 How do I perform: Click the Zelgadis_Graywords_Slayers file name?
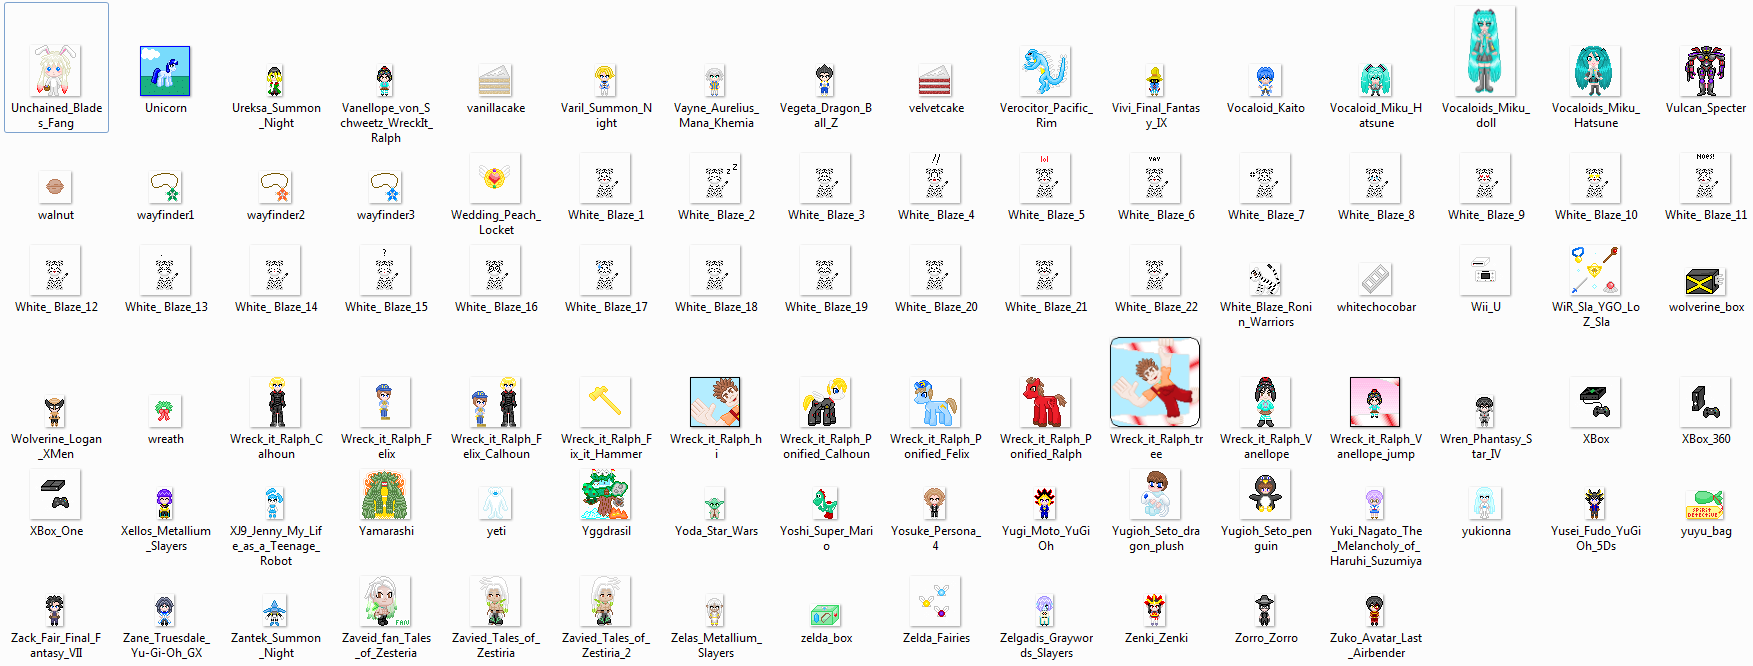coord(1046,645)
